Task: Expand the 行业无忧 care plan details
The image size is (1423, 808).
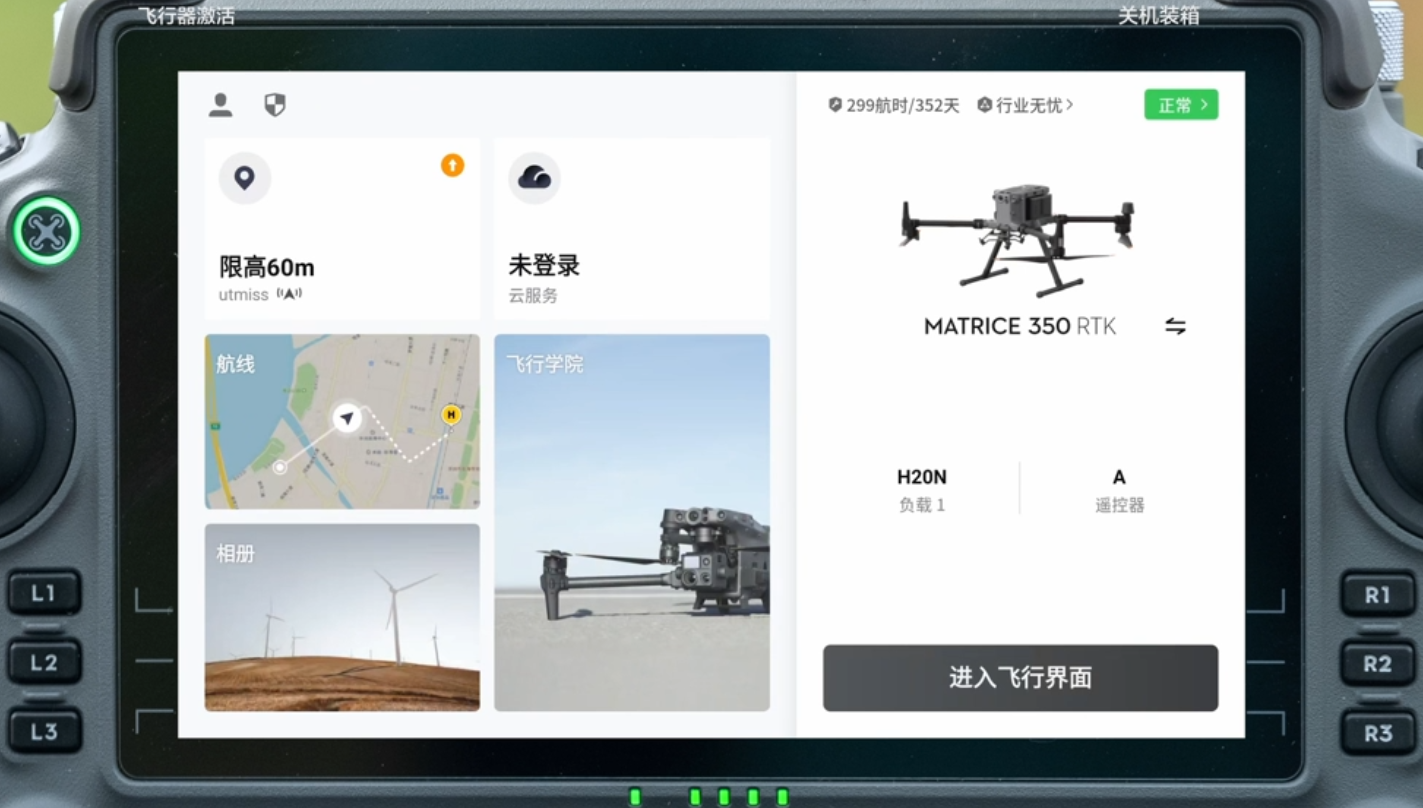Action: (x=1026, y=105)
